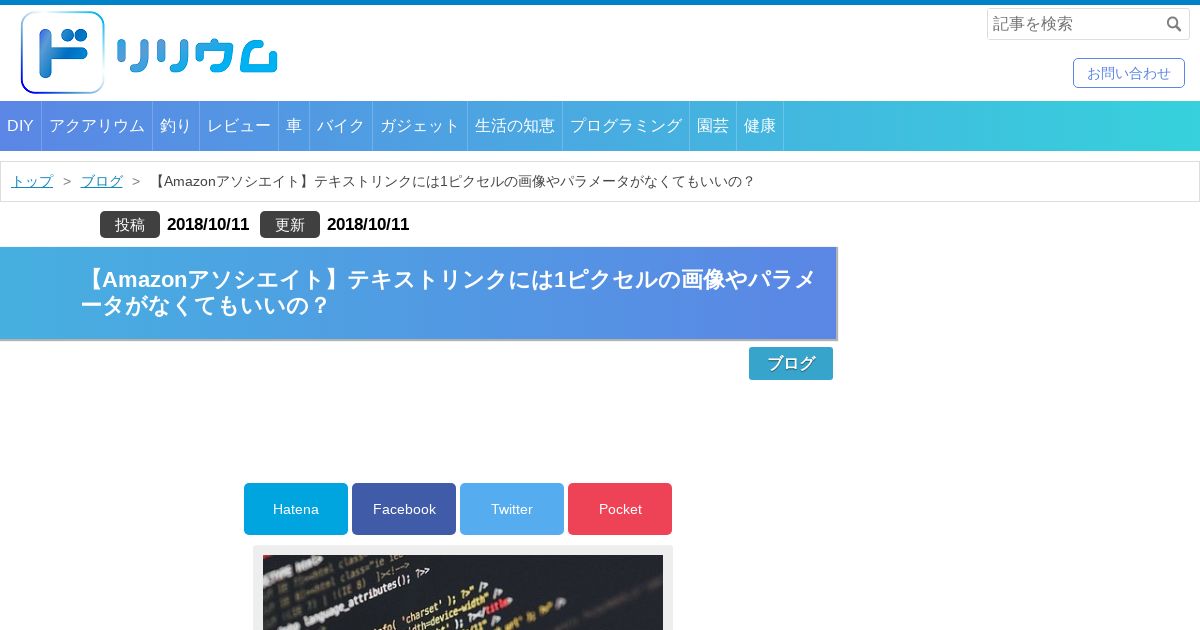Share the article on Hatena
This screenshot has width=1200, height=630.
(296, 509)
